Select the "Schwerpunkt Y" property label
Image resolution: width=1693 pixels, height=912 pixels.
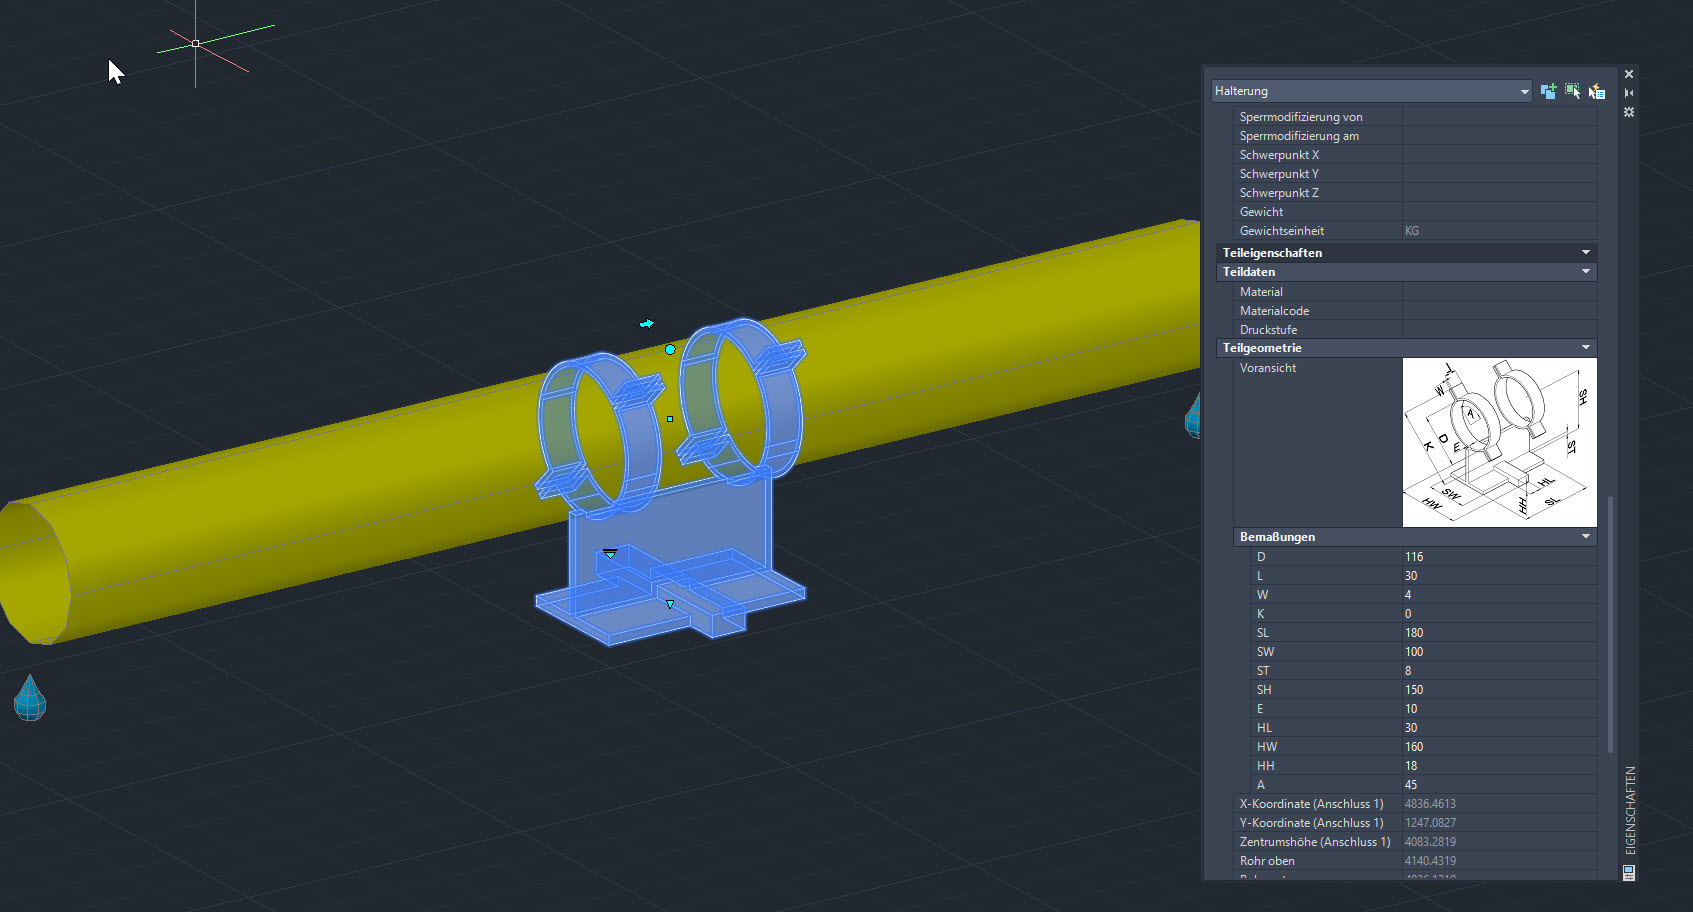pyautogui.click(x=1279, y=174)
